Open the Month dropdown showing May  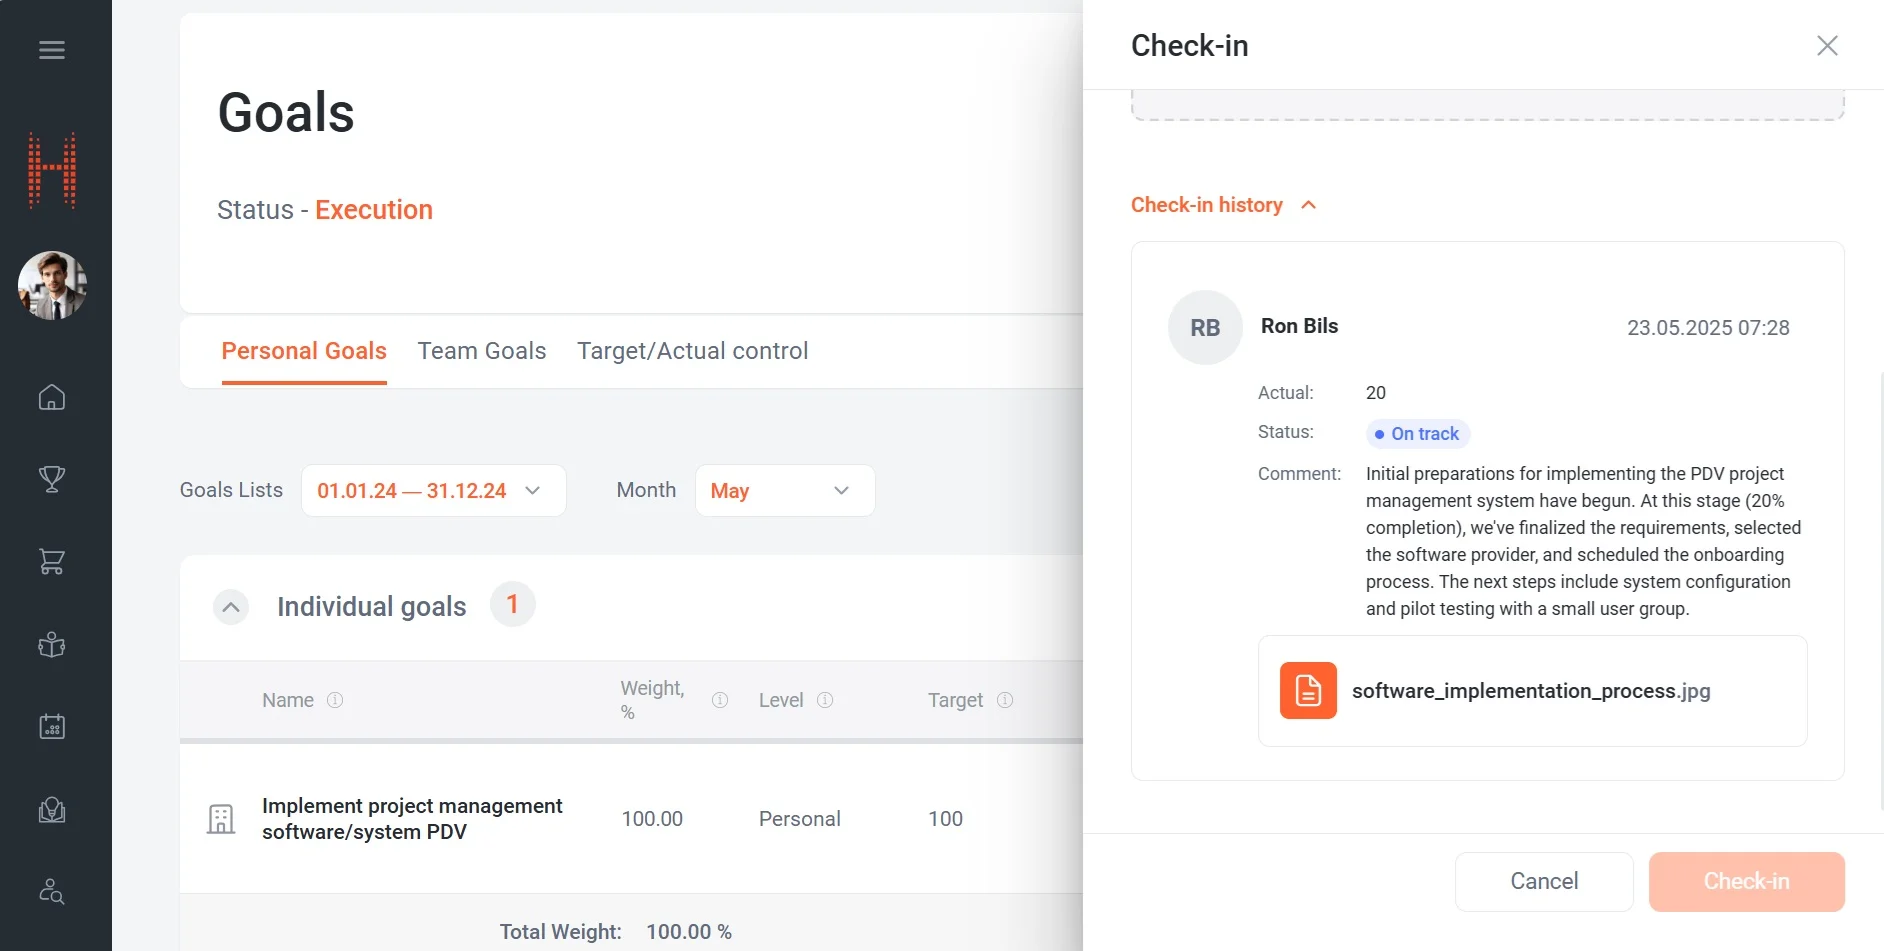[x=784, y=491]
